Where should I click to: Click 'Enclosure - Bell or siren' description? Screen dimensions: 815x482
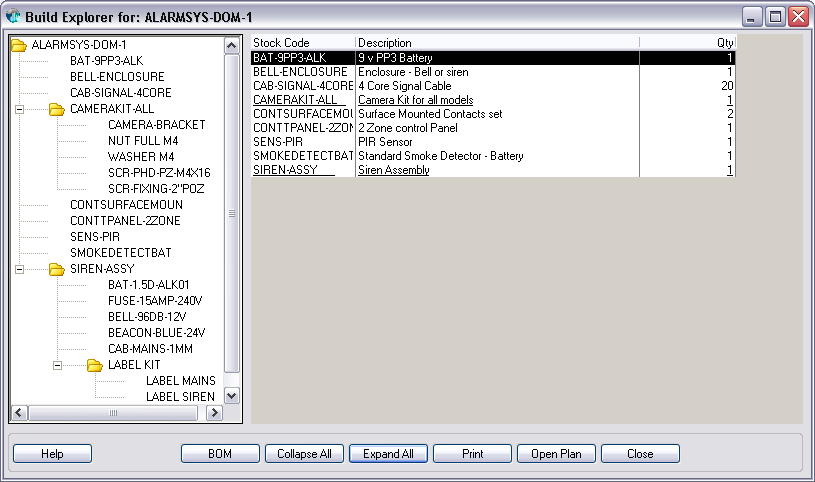[x=413, y=72]
